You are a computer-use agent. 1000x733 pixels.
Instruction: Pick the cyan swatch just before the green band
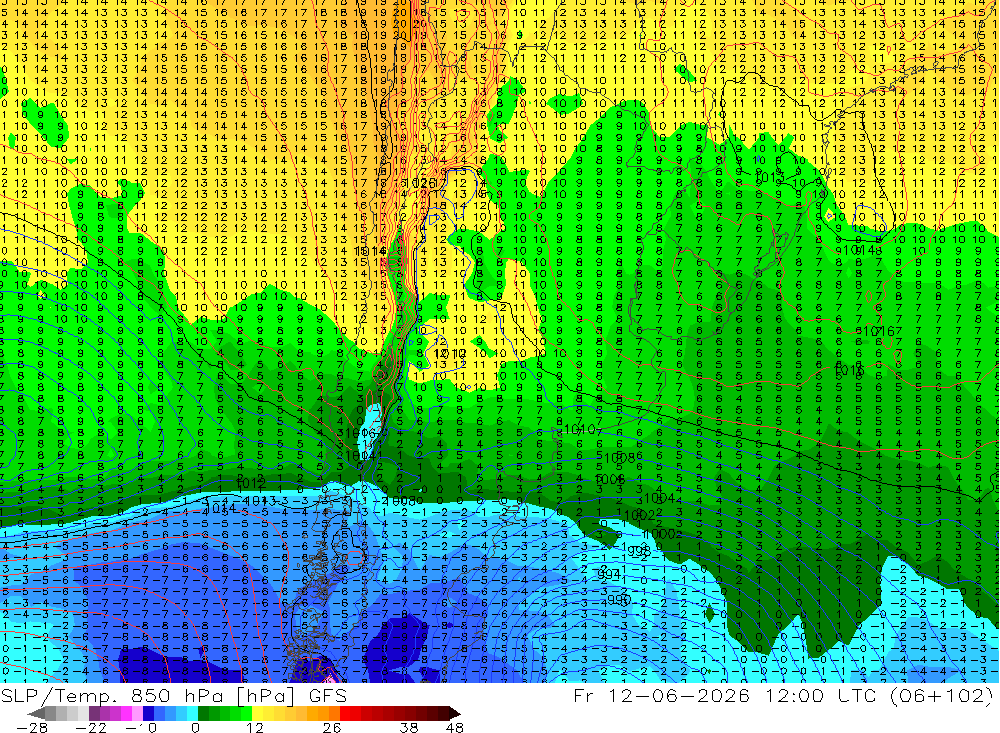pyautogui.click(x=193, y=714)
